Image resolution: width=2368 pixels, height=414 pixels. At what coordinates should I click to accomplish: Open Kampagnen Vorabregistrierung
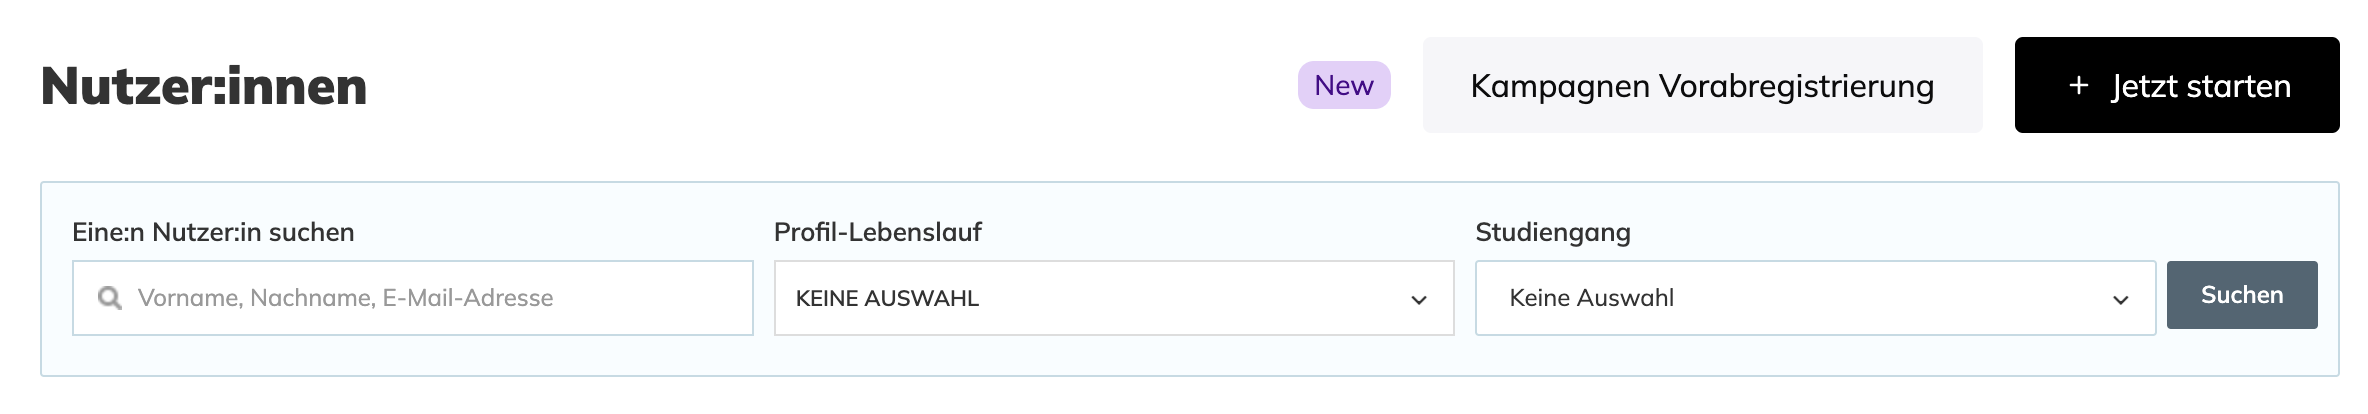[x=1702, y=85]
